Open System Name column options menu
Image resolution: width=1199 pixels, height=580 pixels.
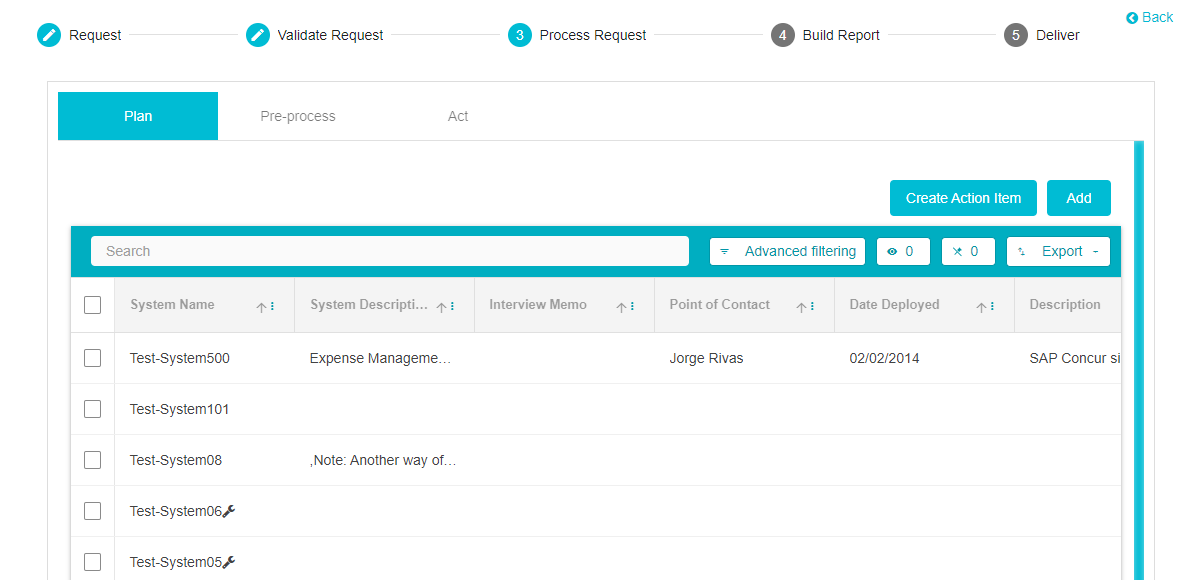pos(272,306)
